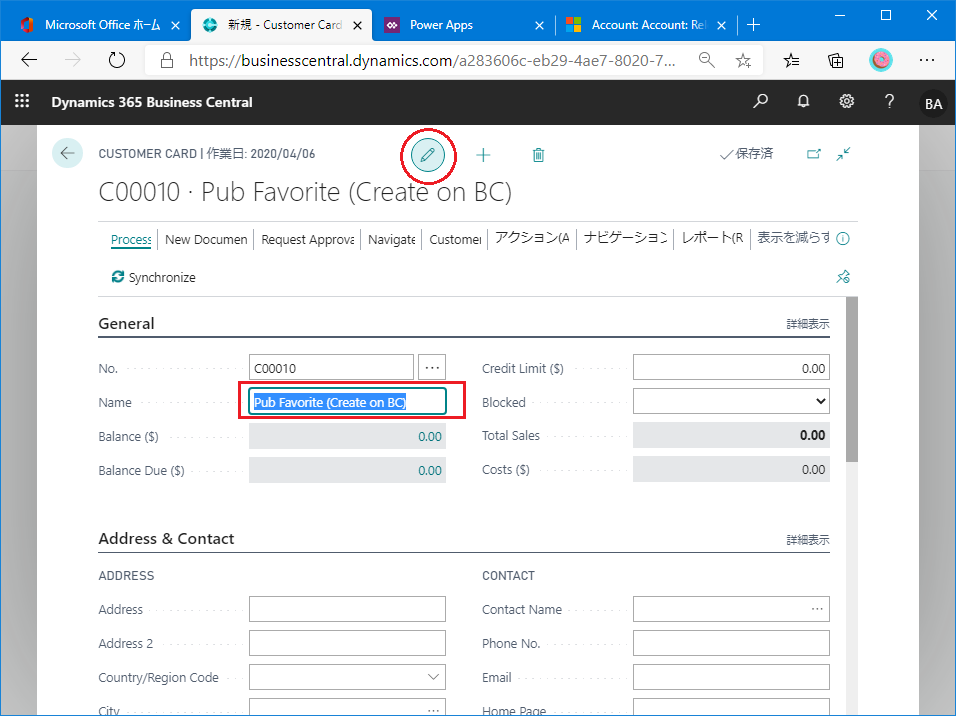Click the pin action bar icon

[x=843, y=277]
